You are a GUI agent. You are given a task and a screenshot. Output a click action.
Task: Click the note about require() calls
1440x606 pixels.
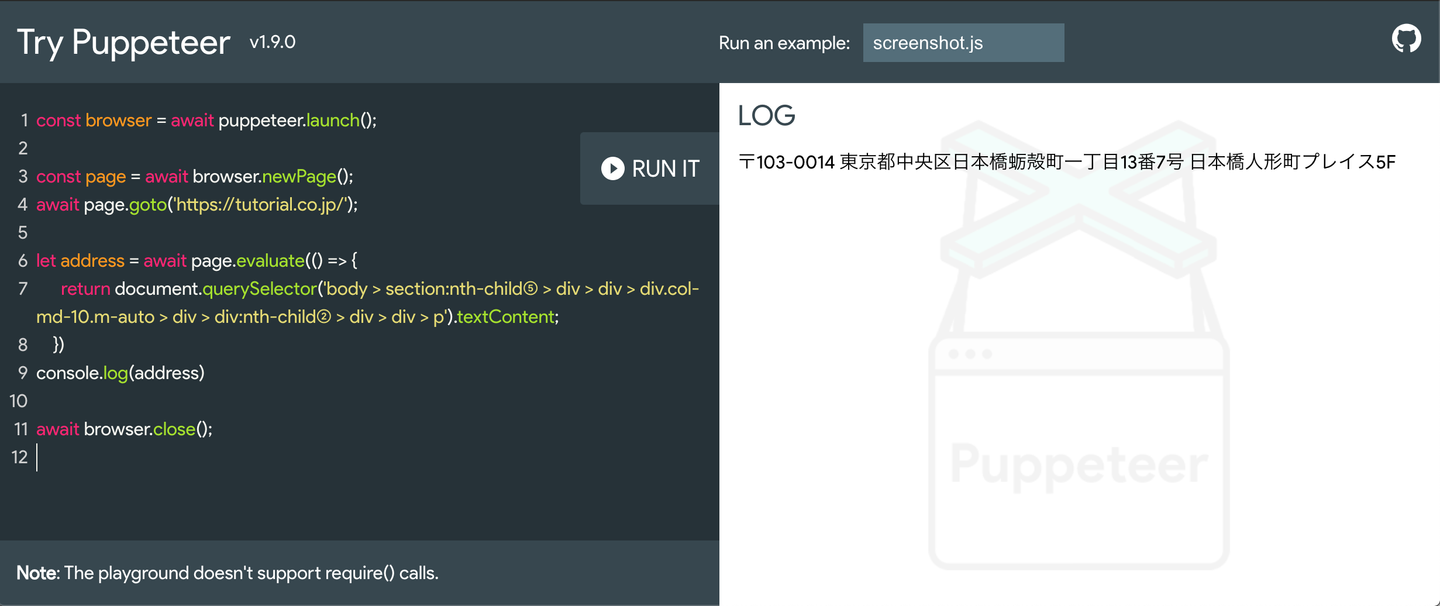[x=228, y=573]
